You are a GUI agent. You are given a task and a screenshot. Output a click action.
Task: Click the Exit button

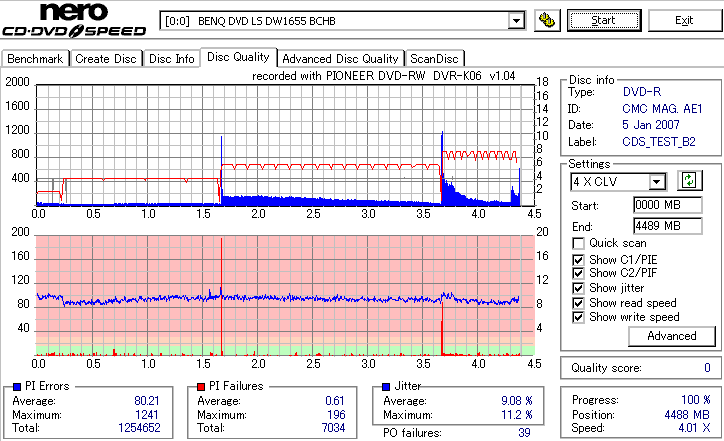click(x=684, y=21)
